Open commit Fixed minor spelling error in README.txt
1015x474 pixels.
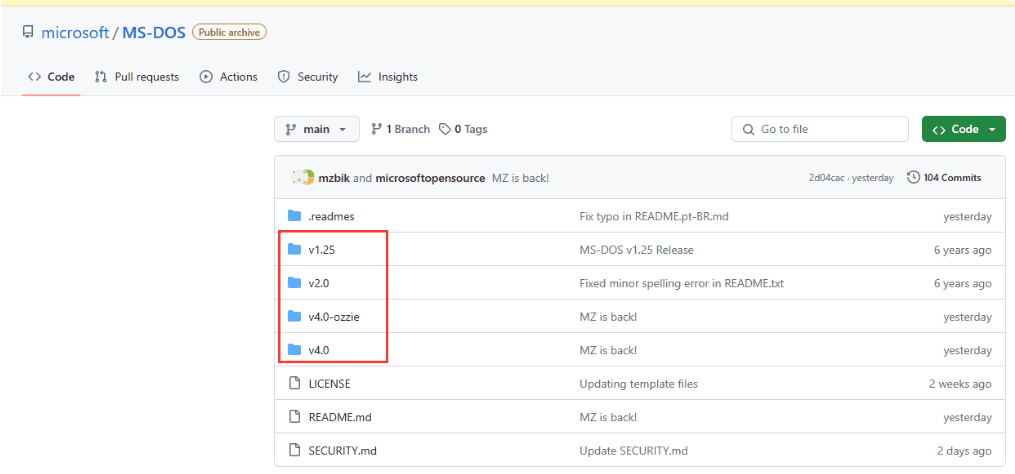coord(682,284)
